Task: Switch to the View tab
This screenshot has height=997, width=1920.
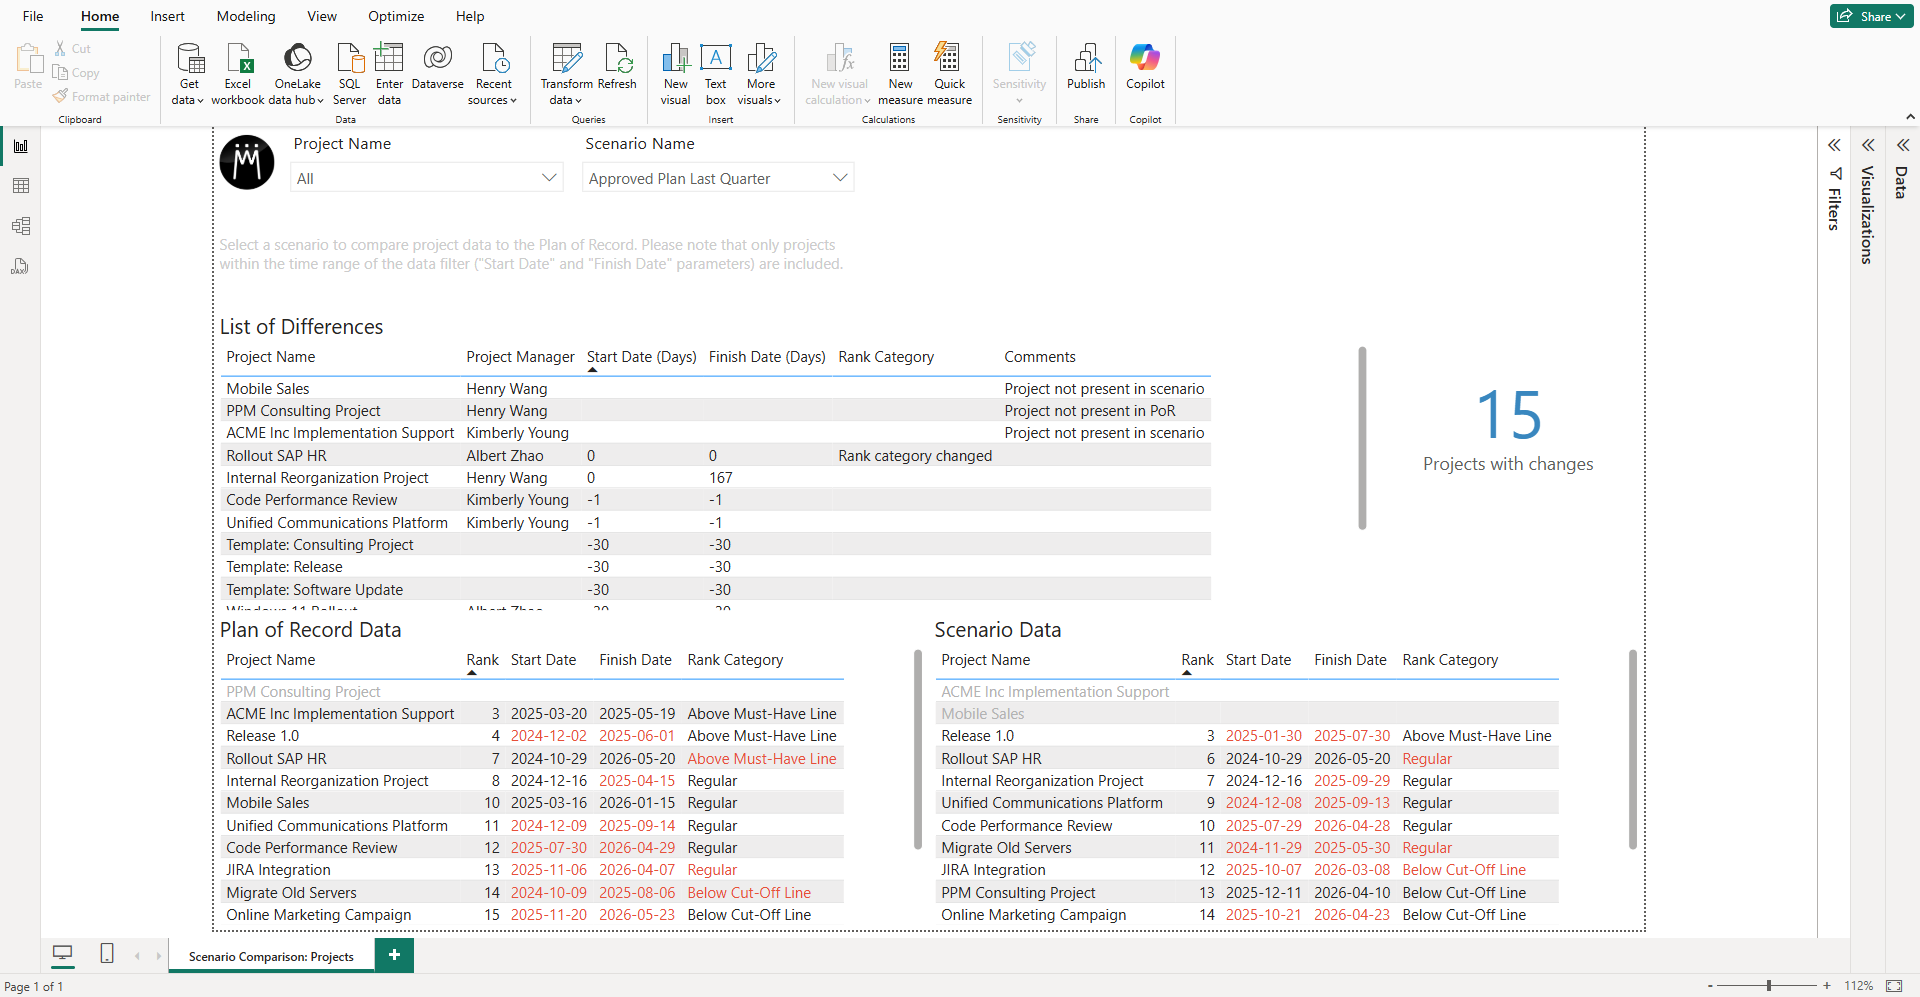Action: (322, 16)
